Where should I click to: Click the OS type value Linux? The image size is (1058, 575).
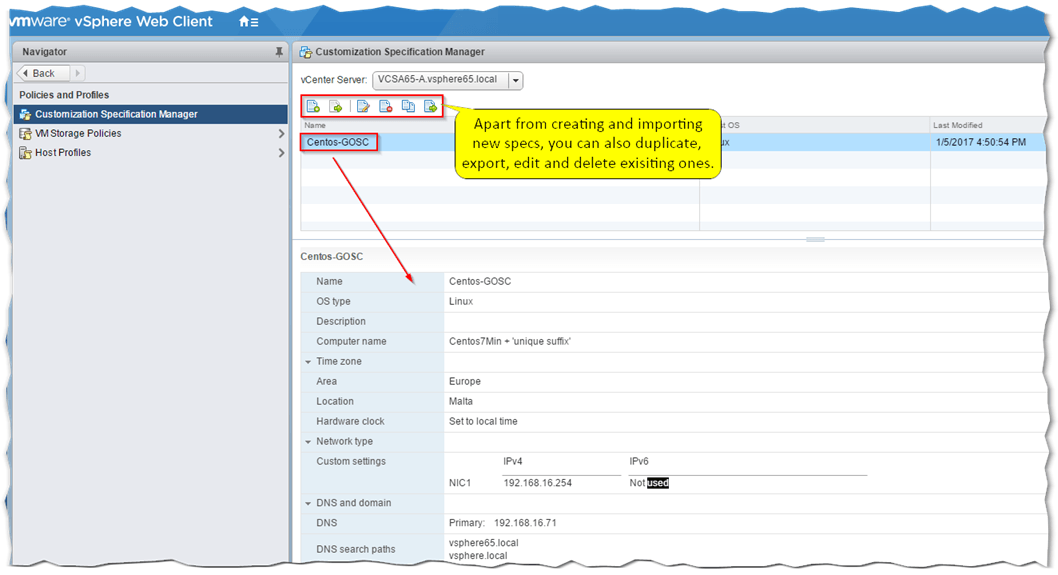point(461,302)
